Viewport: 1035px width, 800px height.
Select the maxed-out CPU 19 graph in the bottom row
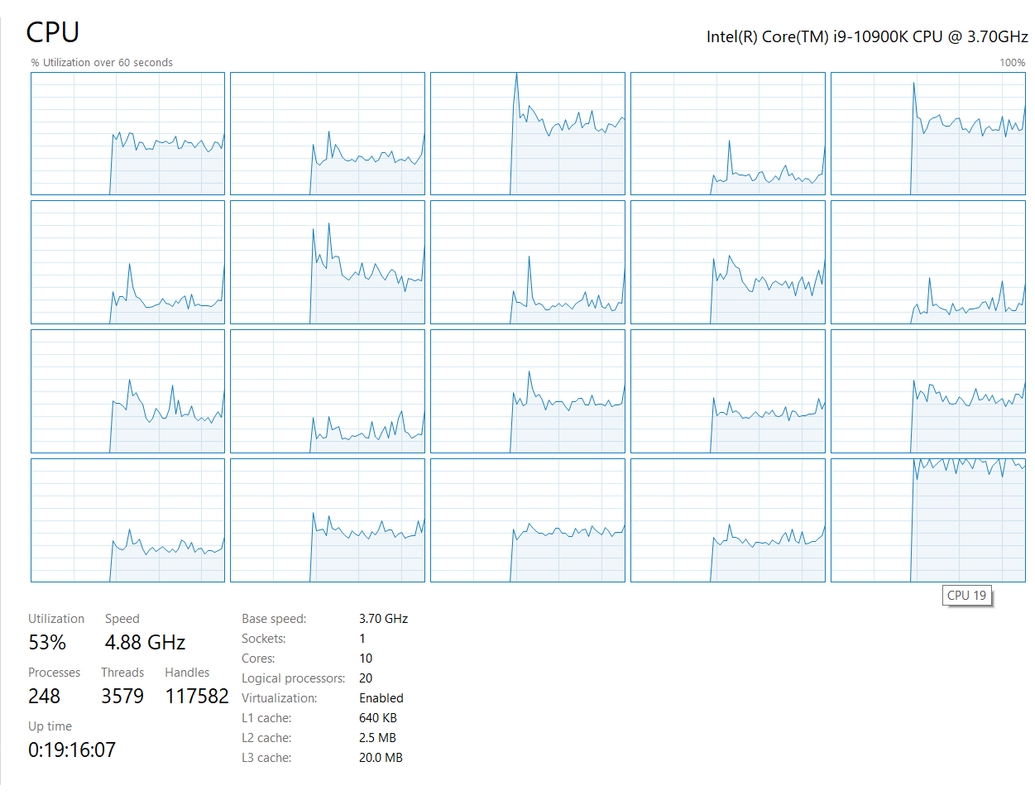(x=928, y=520)
